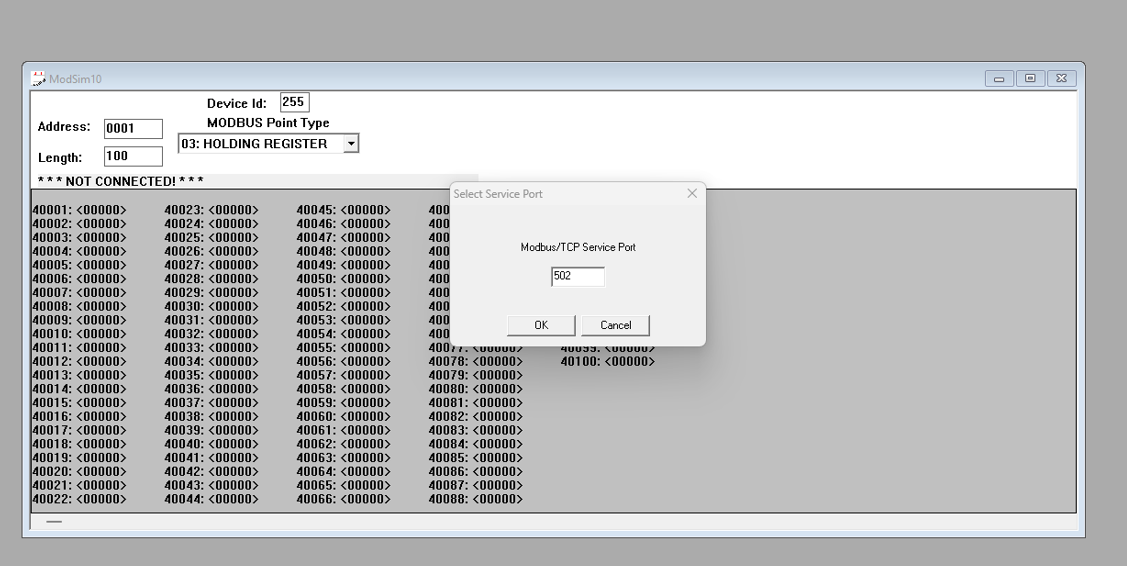1127x566 pixels.
Task: Select register 40060 value
Action: tap(366, 416)
